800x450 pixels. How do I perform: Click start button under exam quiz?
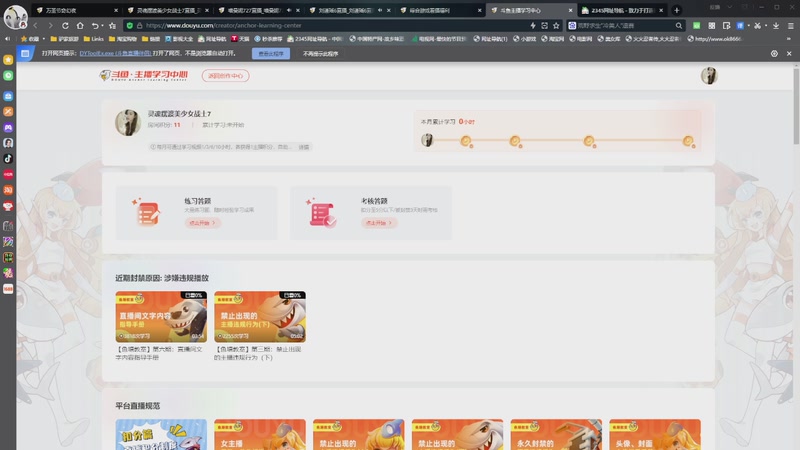pos(379,223)
